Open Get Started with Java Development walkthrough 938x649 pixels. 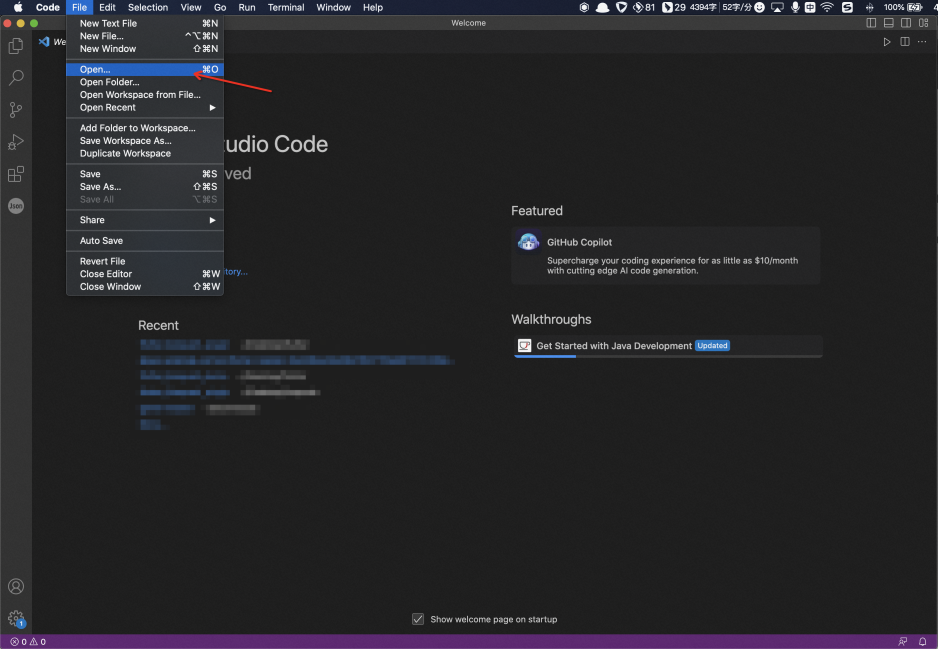(x=668, y=346)
